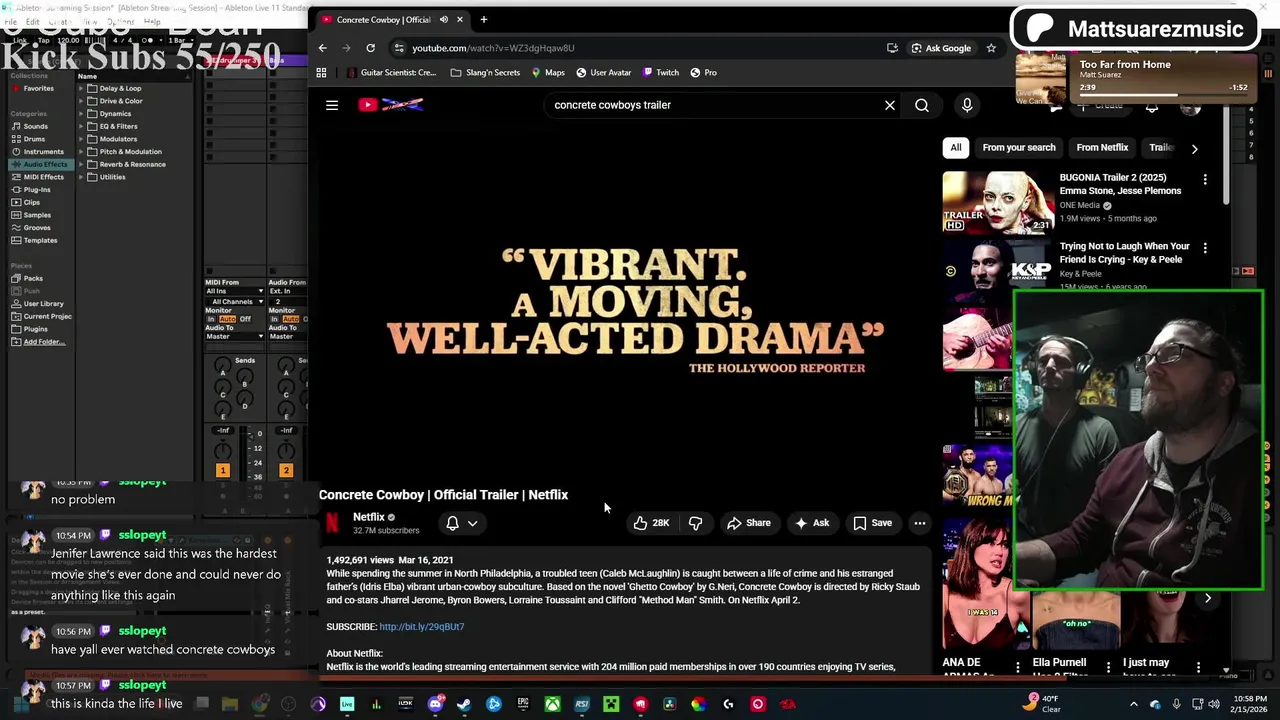Go to the YouTube home logo

pyautogui.click(x=391, y=105)
